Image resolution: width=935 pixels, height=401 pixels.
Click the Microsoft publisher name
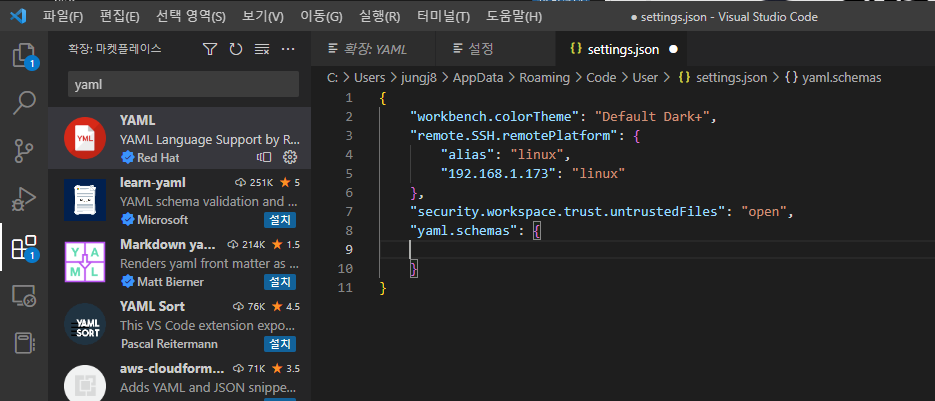point(162,220)
